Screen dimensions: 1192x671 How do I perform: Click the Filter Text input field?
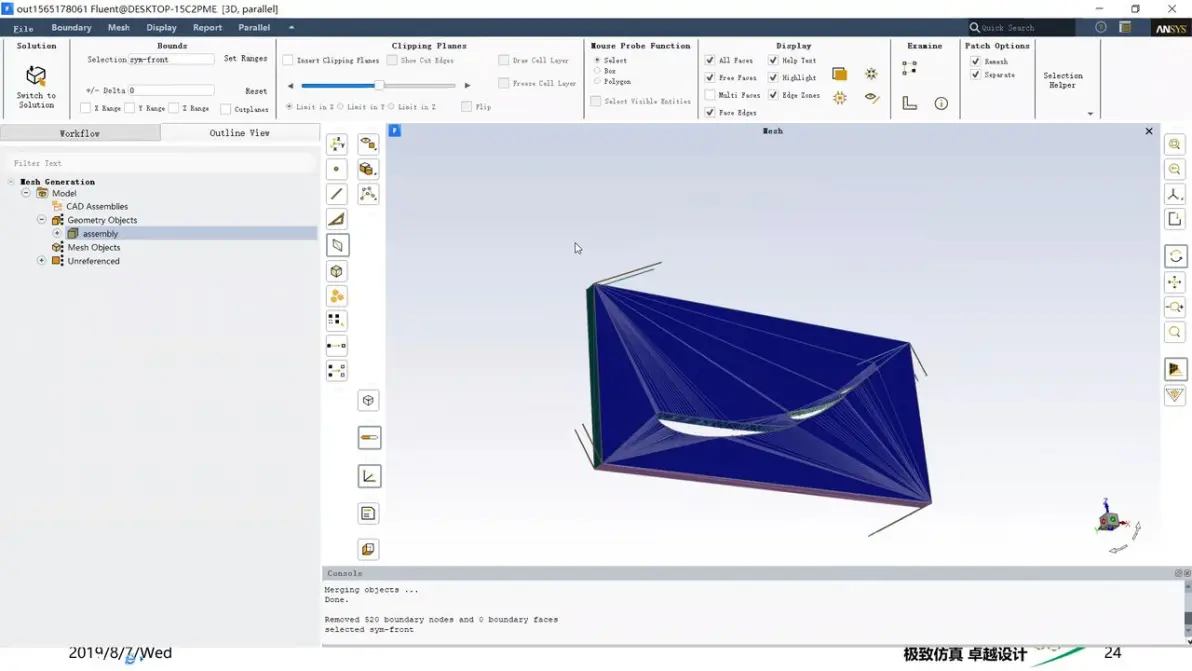click(161, 163)
